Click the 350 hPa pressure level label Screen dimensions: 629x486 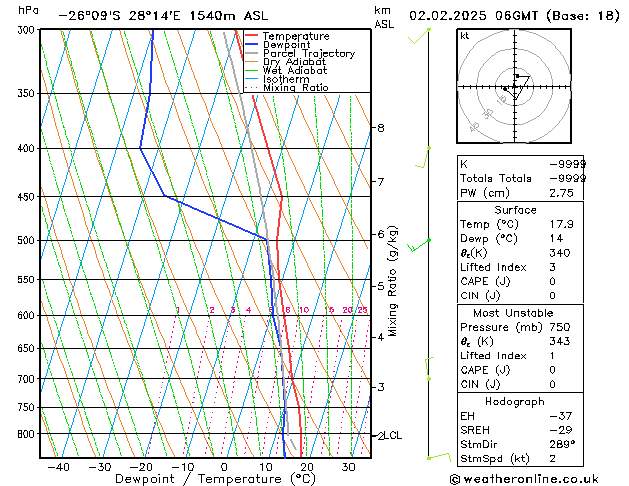point(26,93)
